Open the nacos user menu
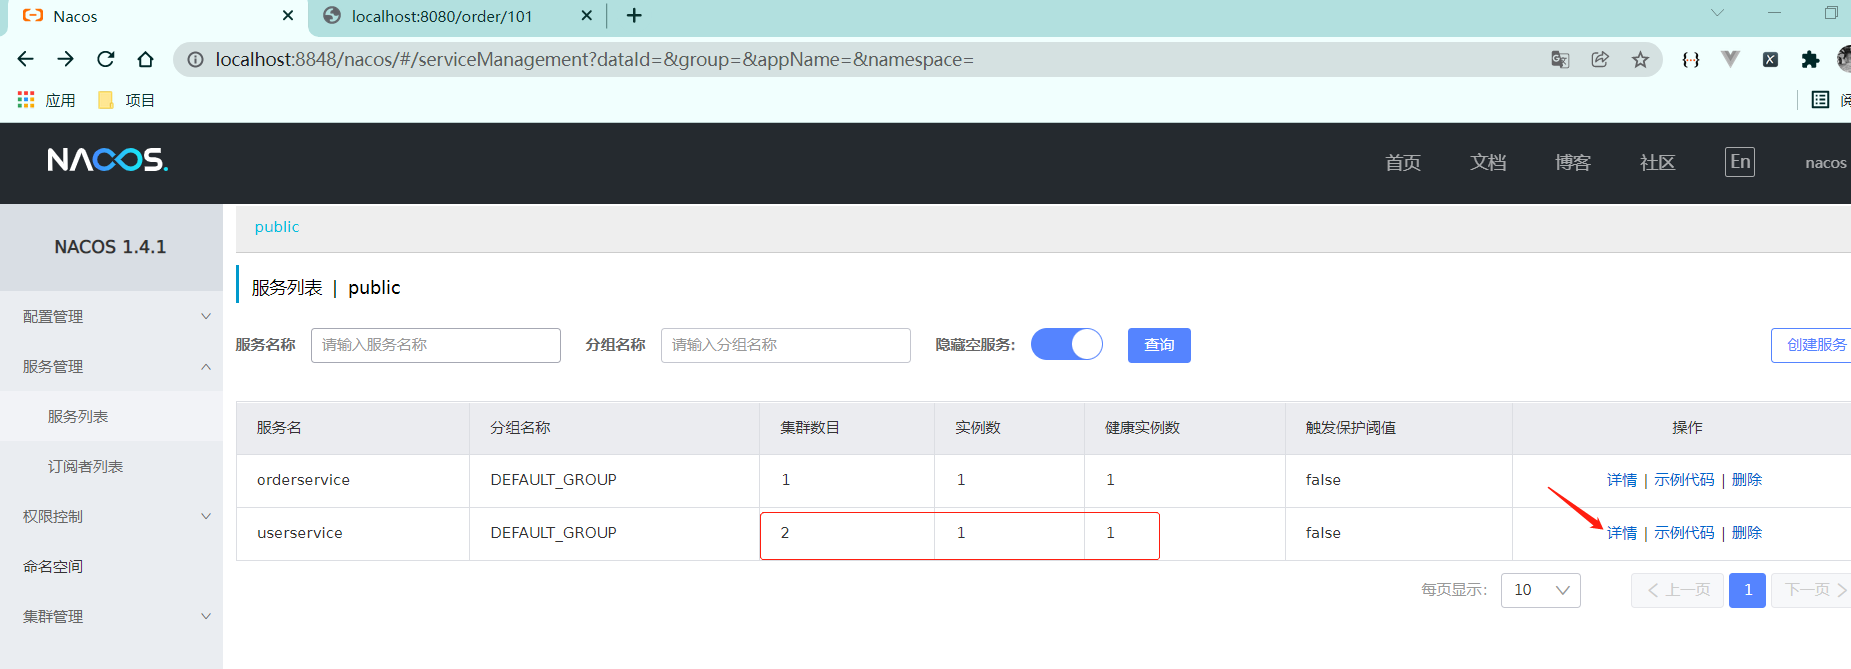1851x669 pixels. pyautogui.click(x=1826, y=162)
